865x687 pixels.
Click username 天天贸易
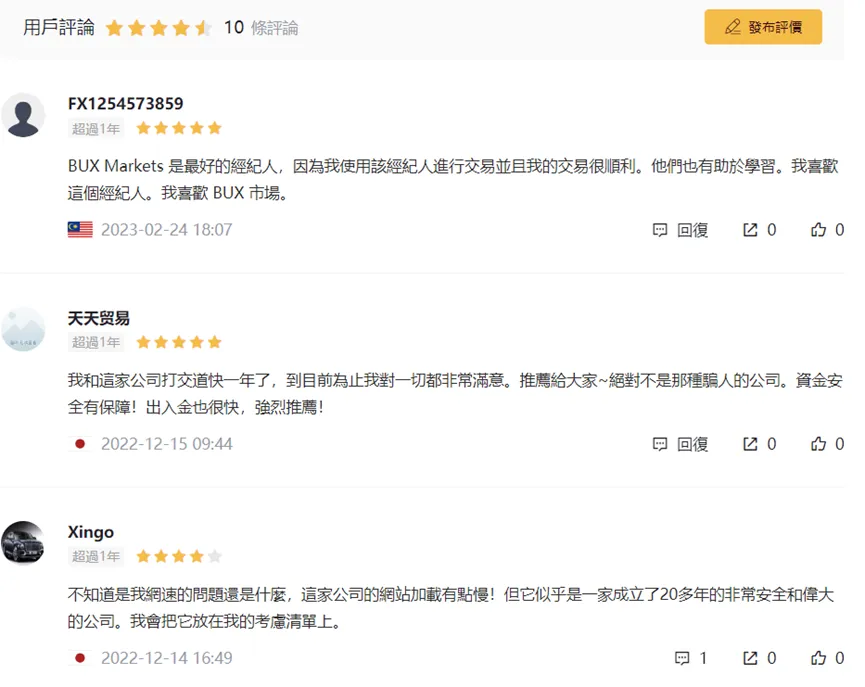click(98, 318)
